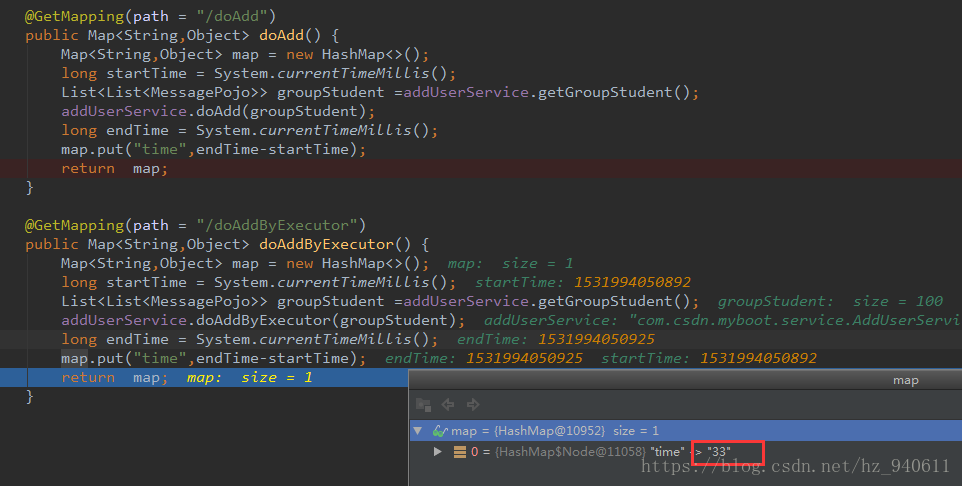Click the popup's first toolbar icon
962x486 pixels.
pyautogui.click(x=423, y=404)
